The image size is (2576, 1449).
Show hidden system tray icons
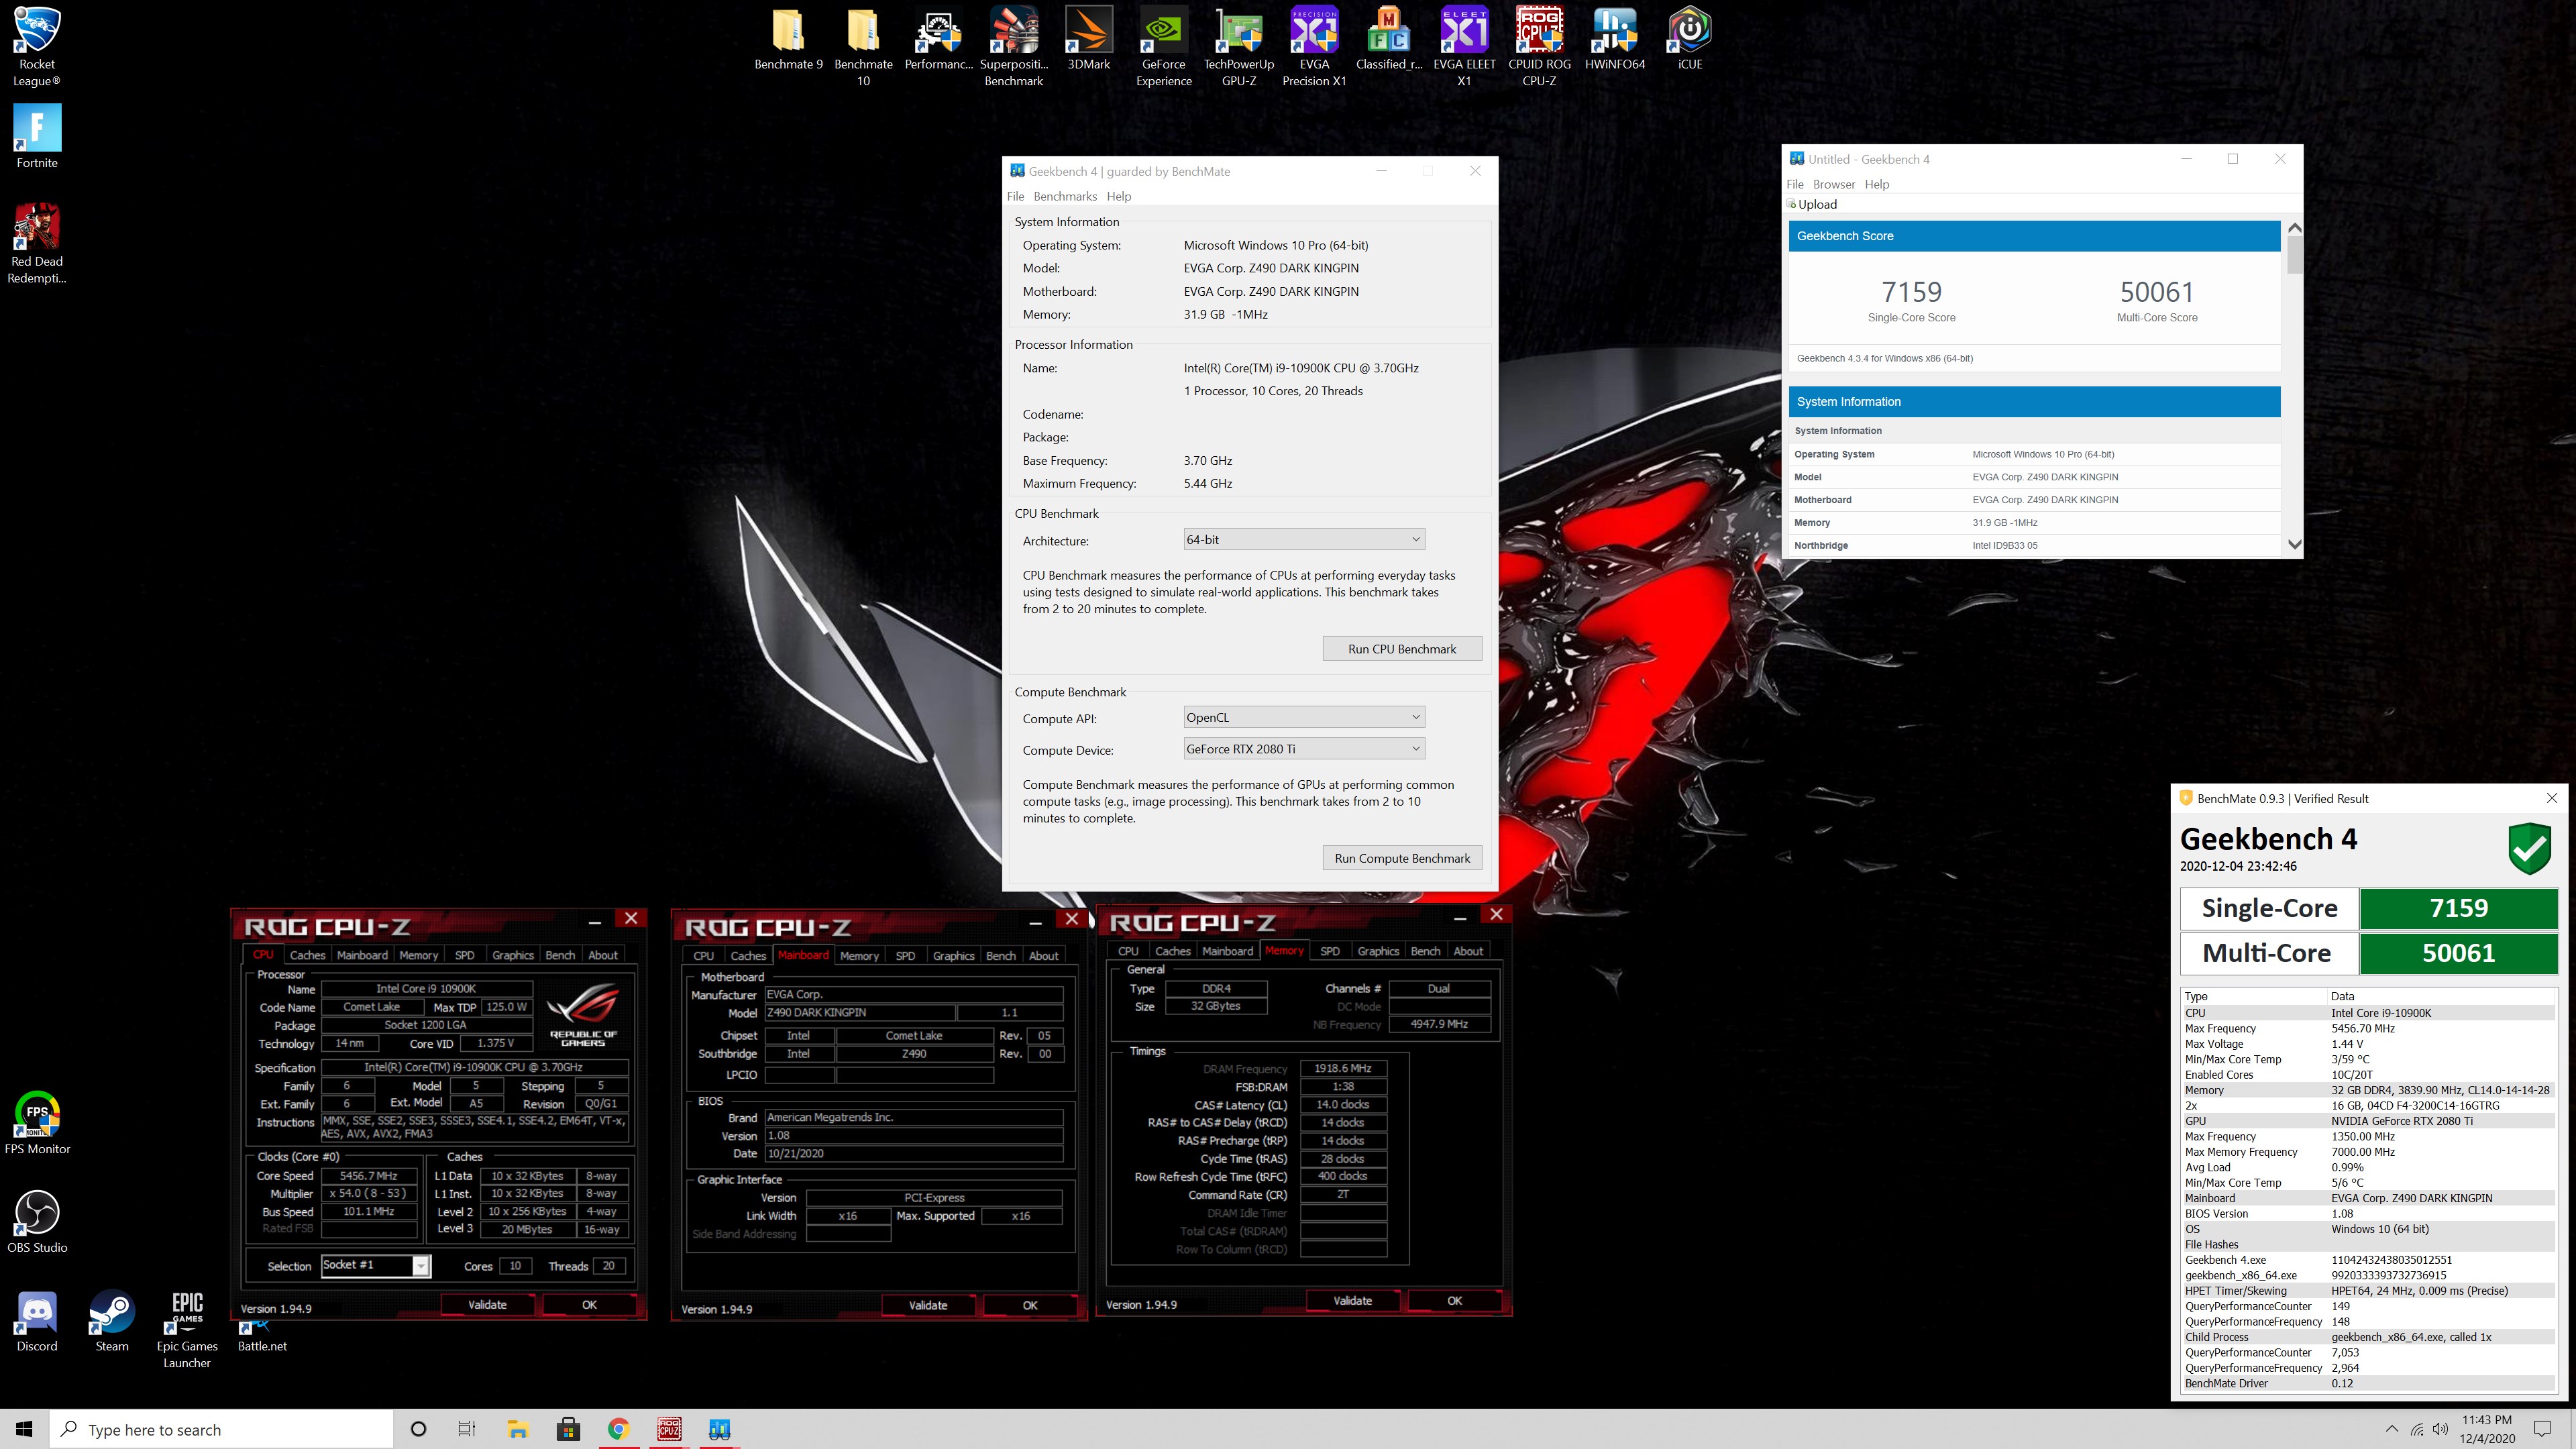pyautogui.click(x=2391, y=1429)
